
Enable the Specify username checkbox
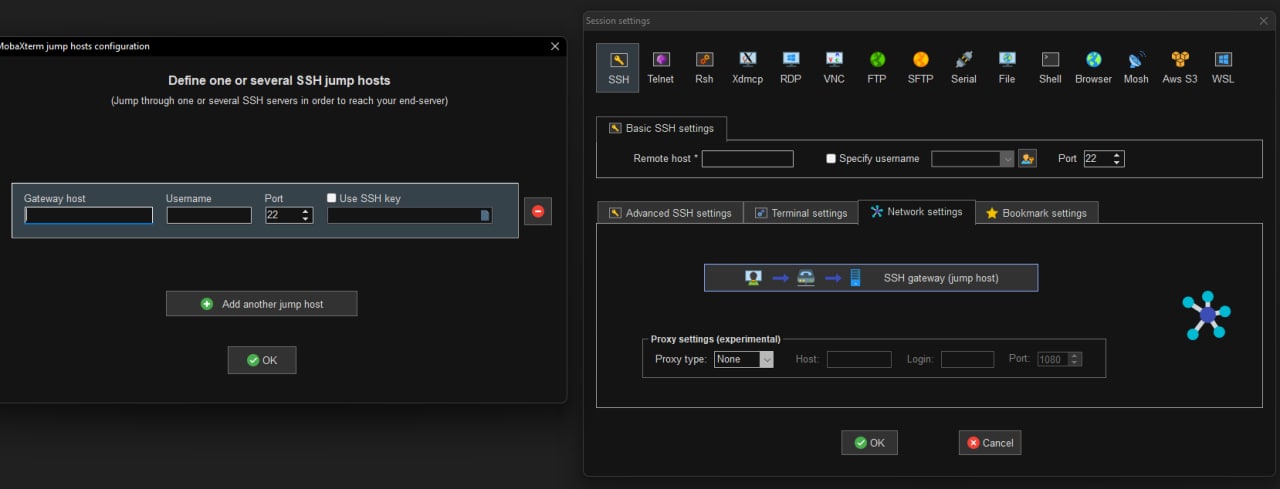pos(831,159)
